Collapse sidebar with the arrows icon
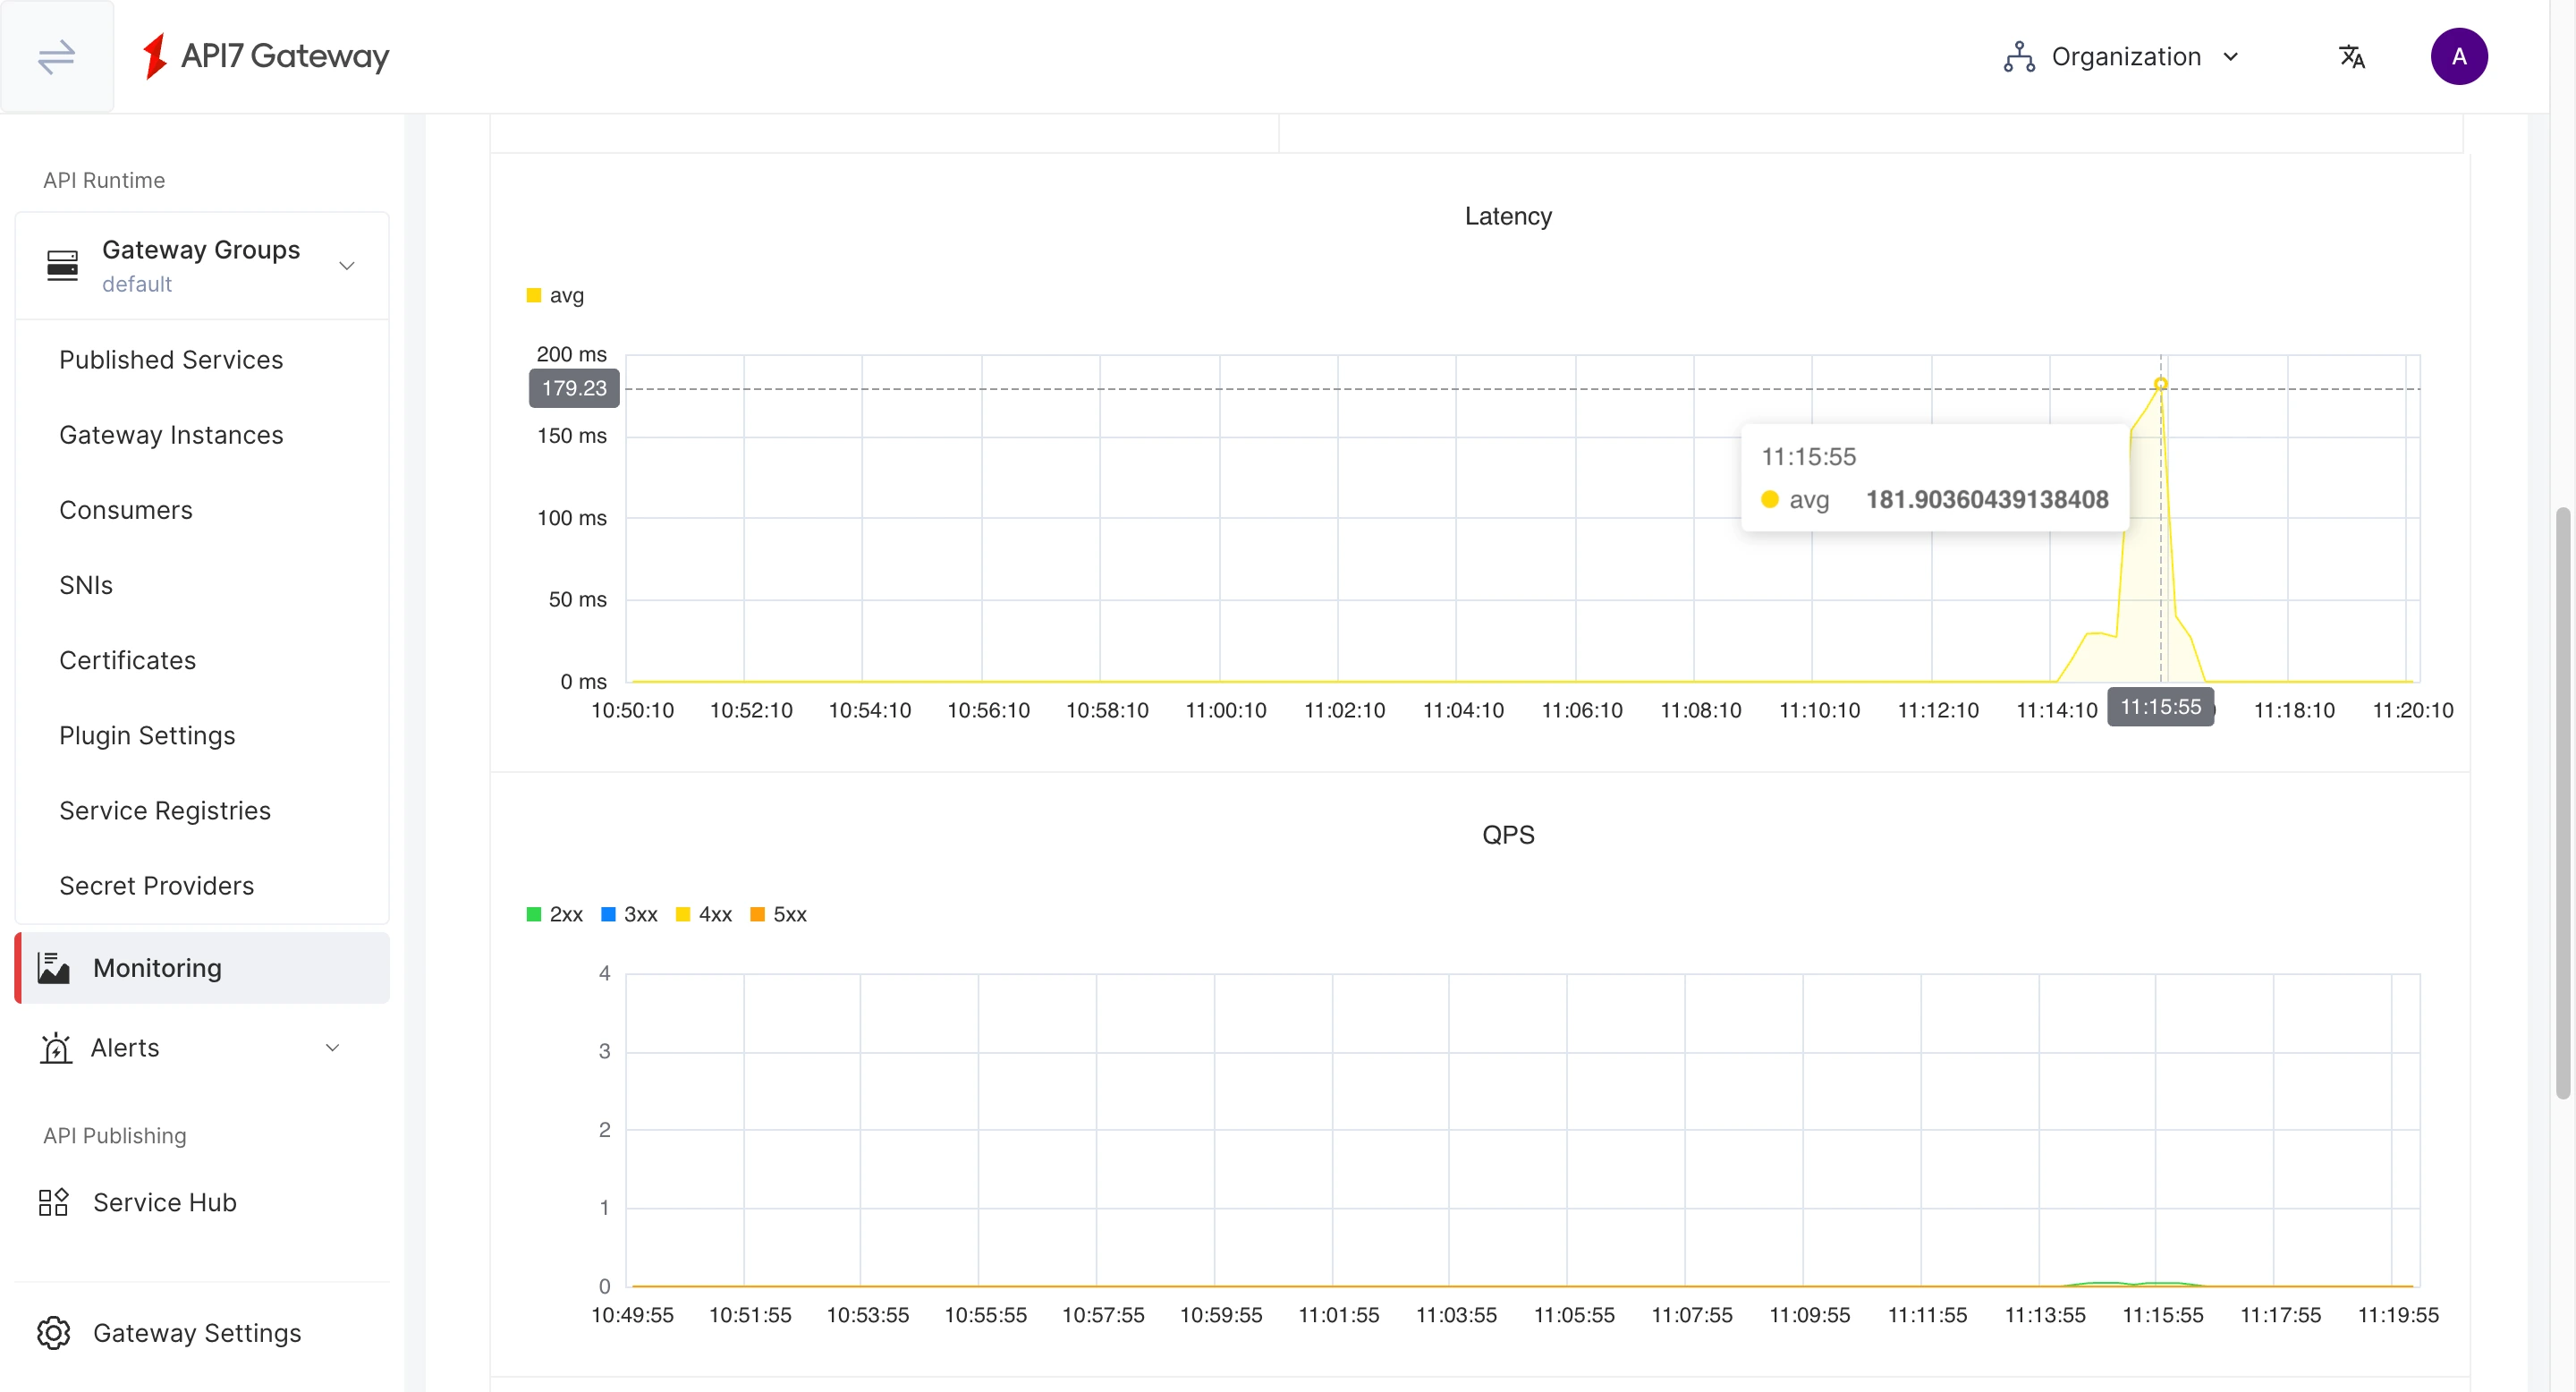The image size is (2576, 1392). (57, 56)
